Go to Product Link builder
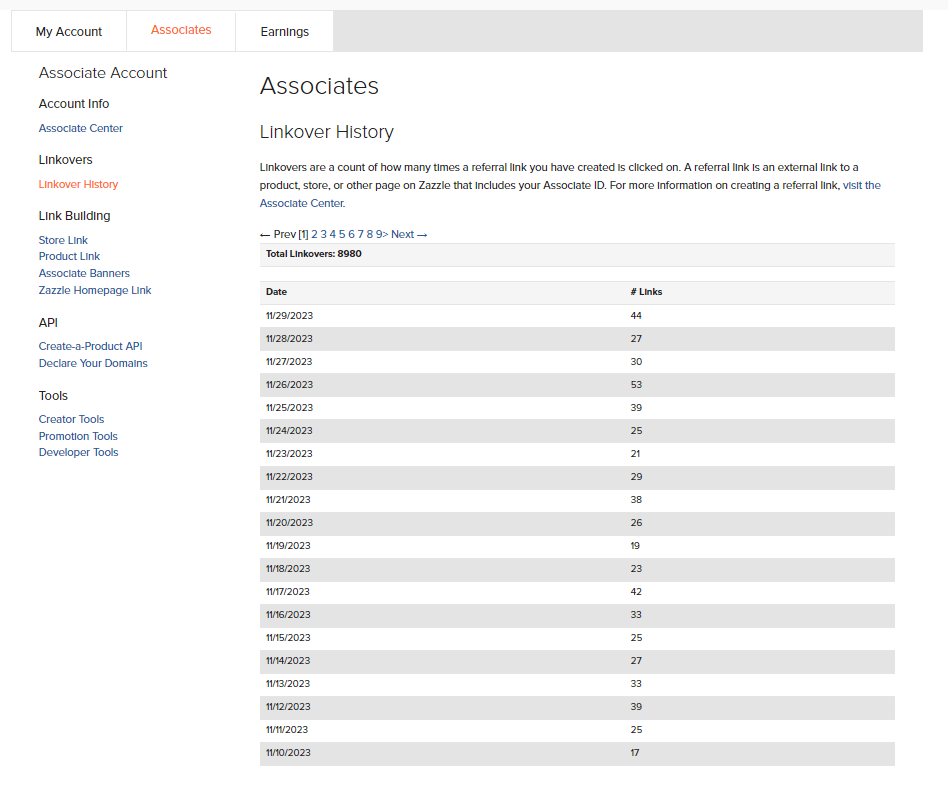The width and height of the screenshot is (948, 799). [x=69, y=256]
